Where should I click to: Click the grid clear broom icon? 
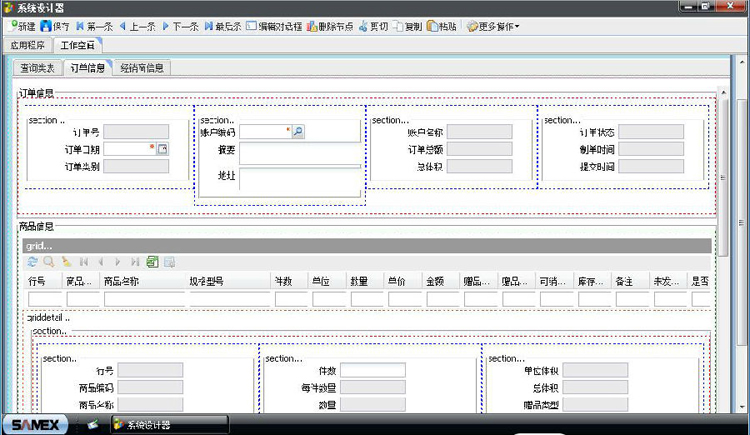[x=66, y=262]
